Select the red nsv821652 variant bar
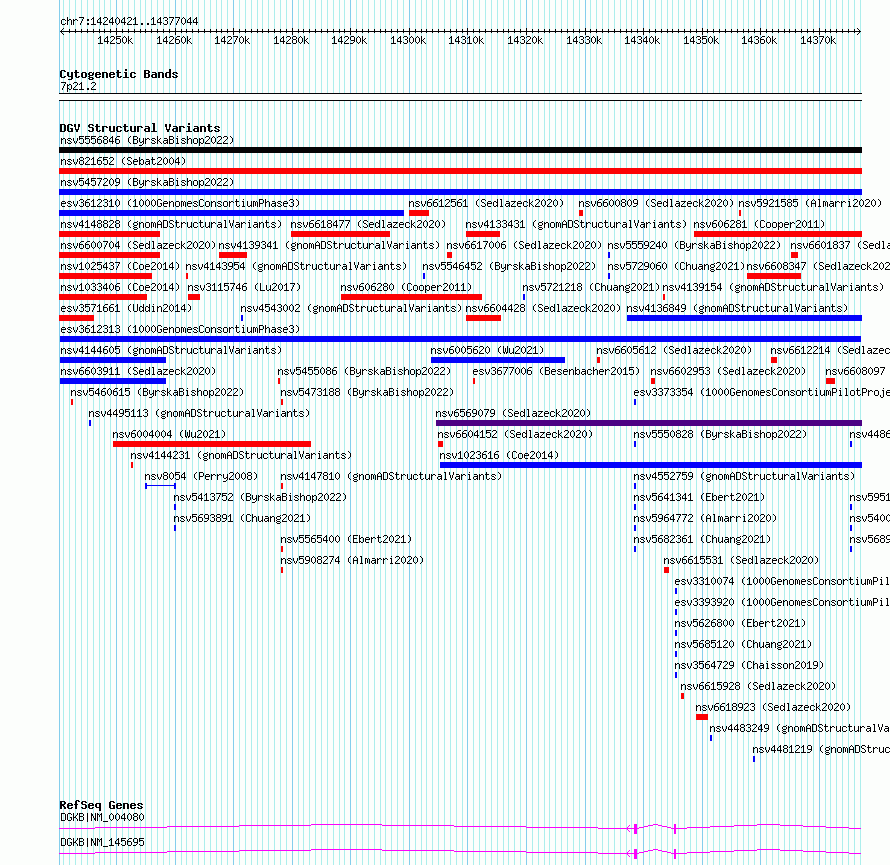The width and height of the screenshot is (890, 865). pyautogui.click(x=460, y=171)
